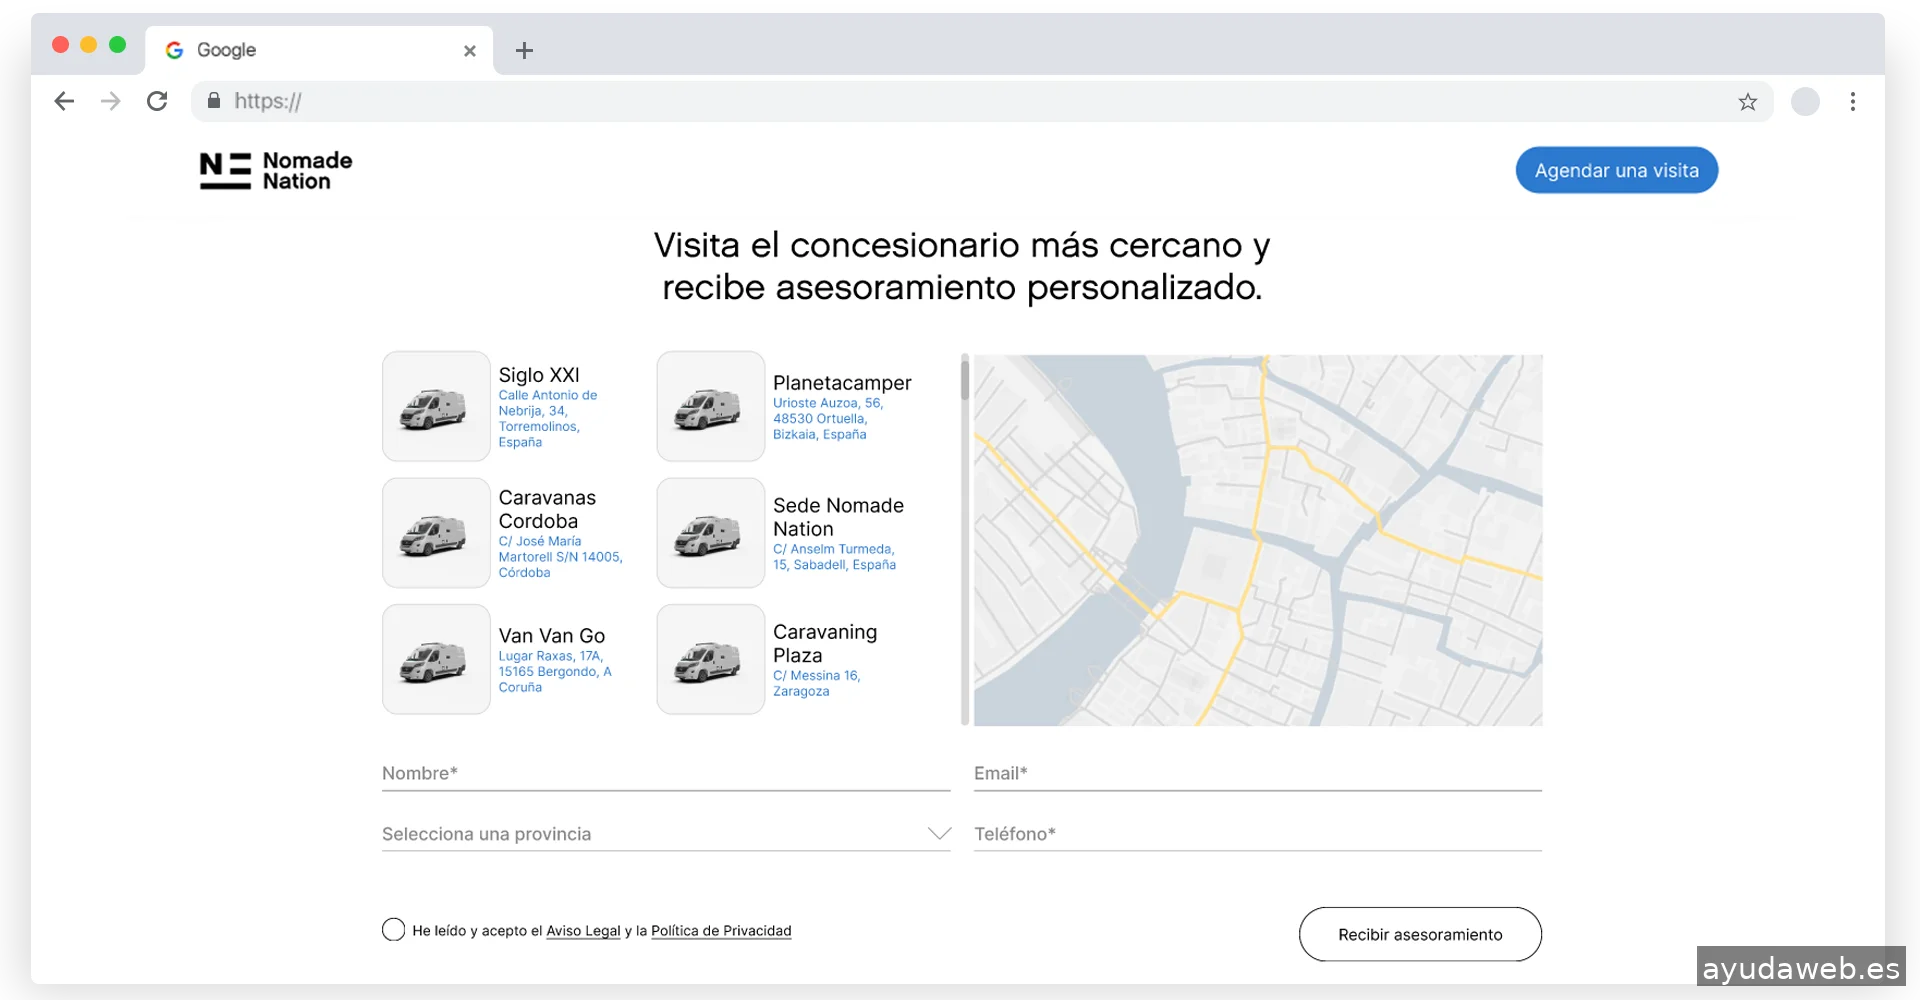Open the browser three-dot menu
This screenshot has width=1920, height=1000.
[x=1852, y=102]
